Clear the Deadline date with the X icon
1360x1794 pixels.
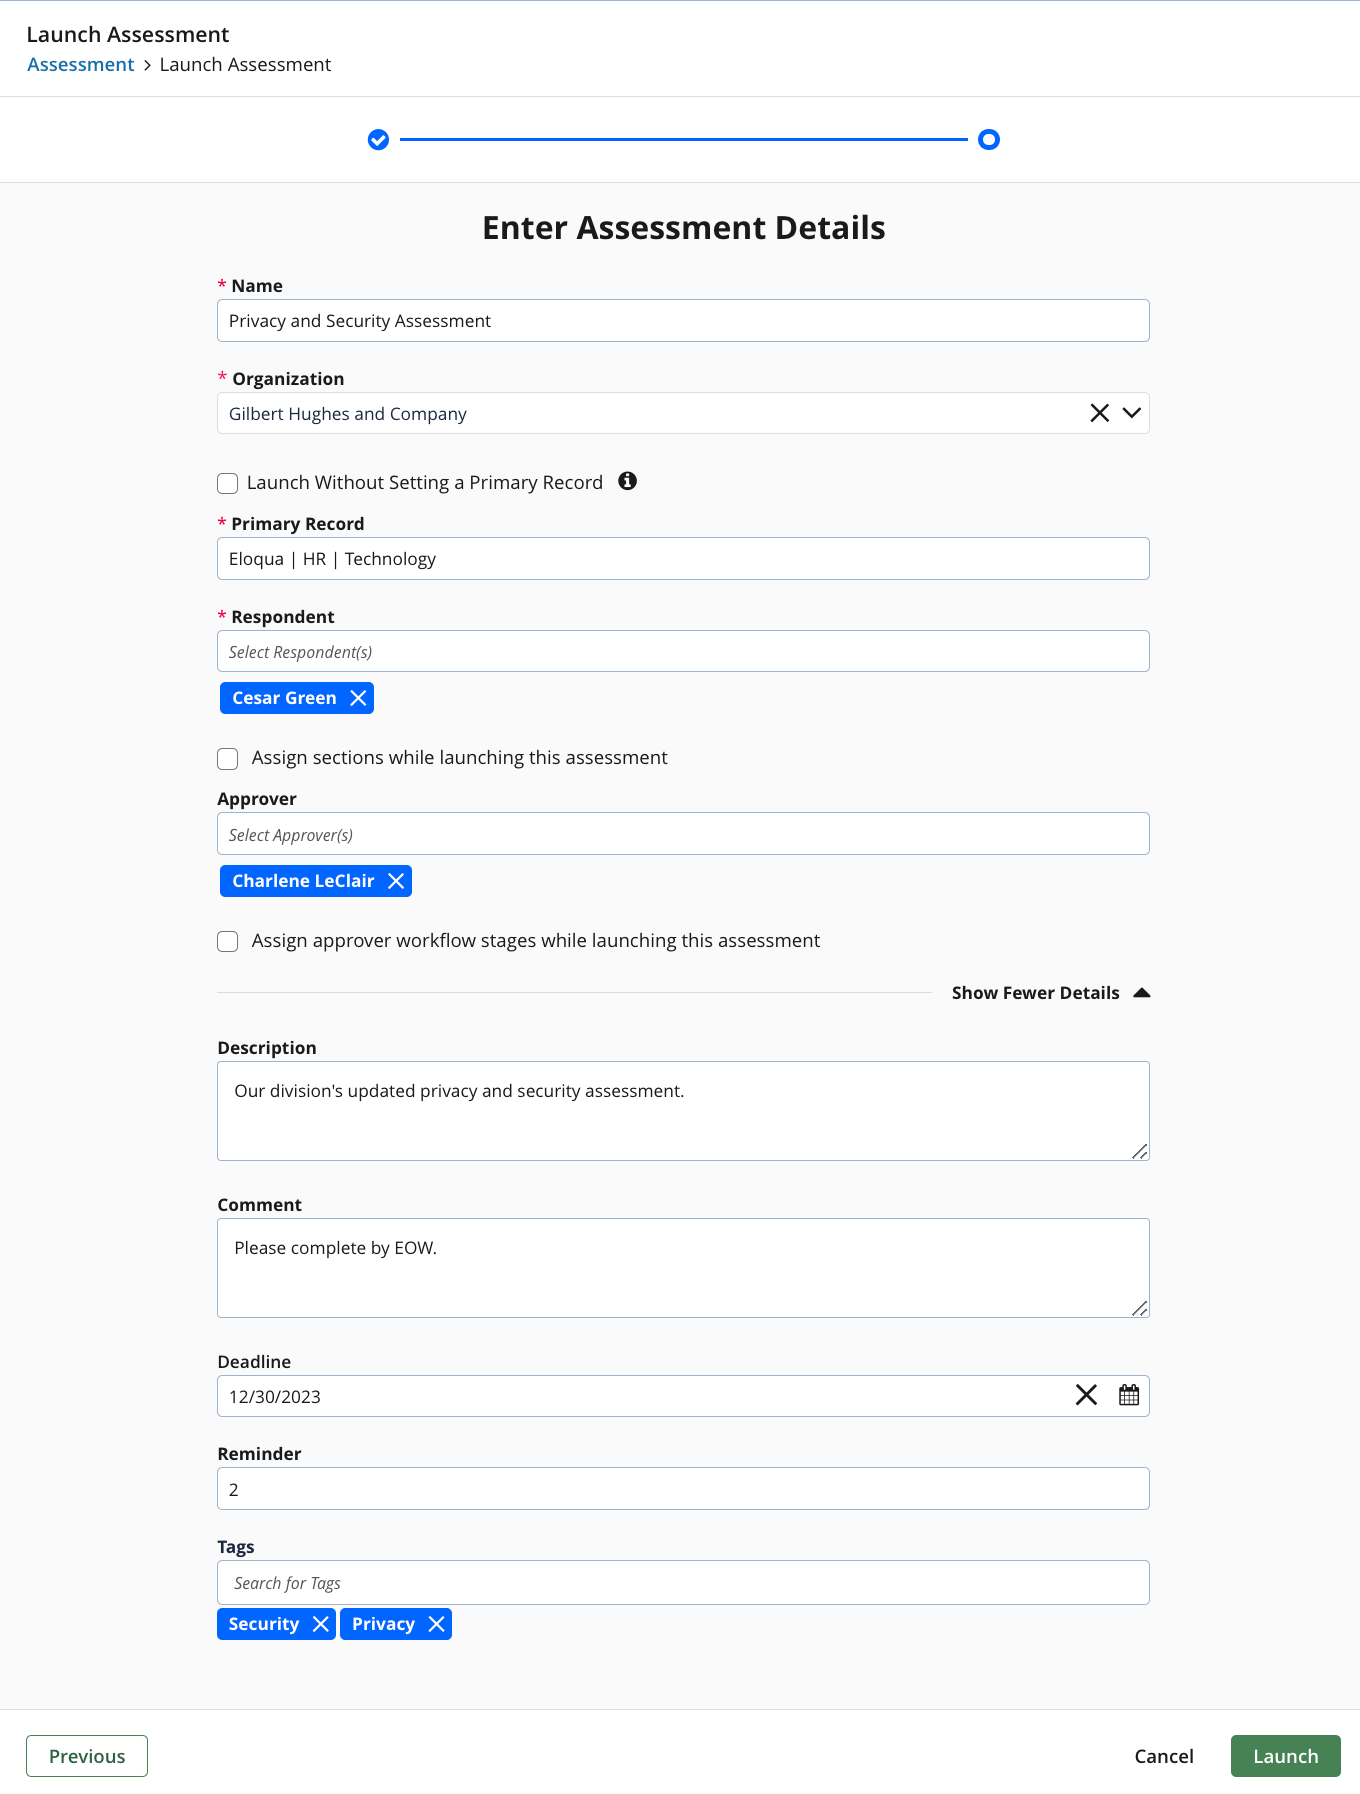coord(1086,1395)
